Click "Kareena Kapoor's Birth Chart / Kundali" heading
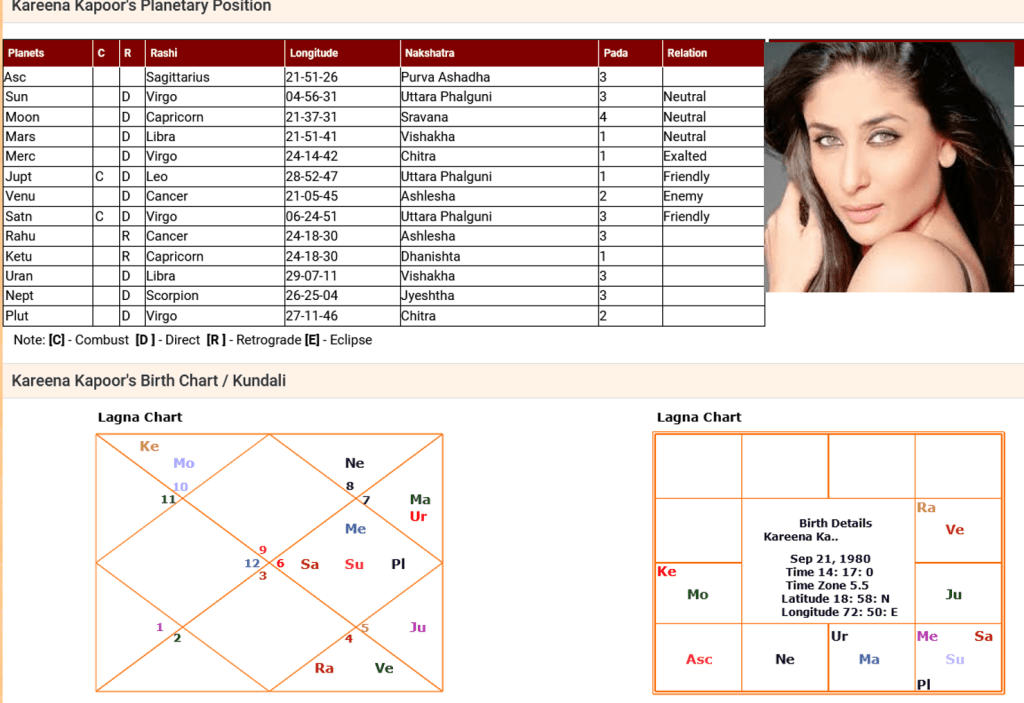Image resolution: width=1024 pixels, height=703 pixels. [148, 381]
